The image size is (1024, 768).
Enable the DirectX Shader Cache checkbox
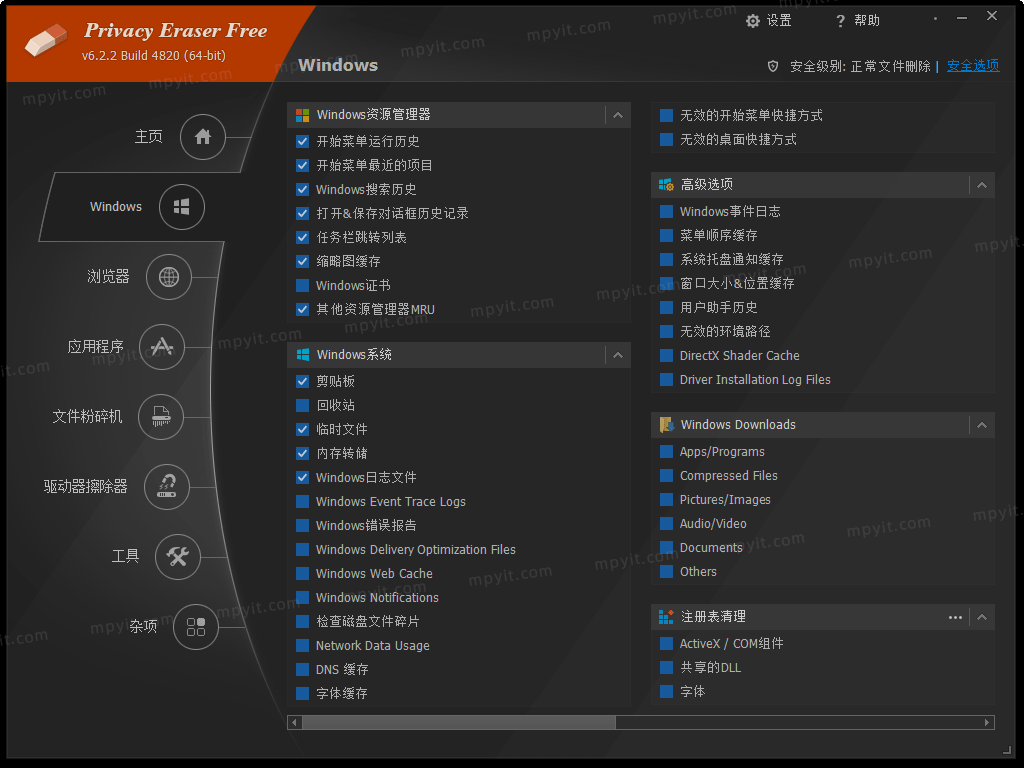click(666, 356)
